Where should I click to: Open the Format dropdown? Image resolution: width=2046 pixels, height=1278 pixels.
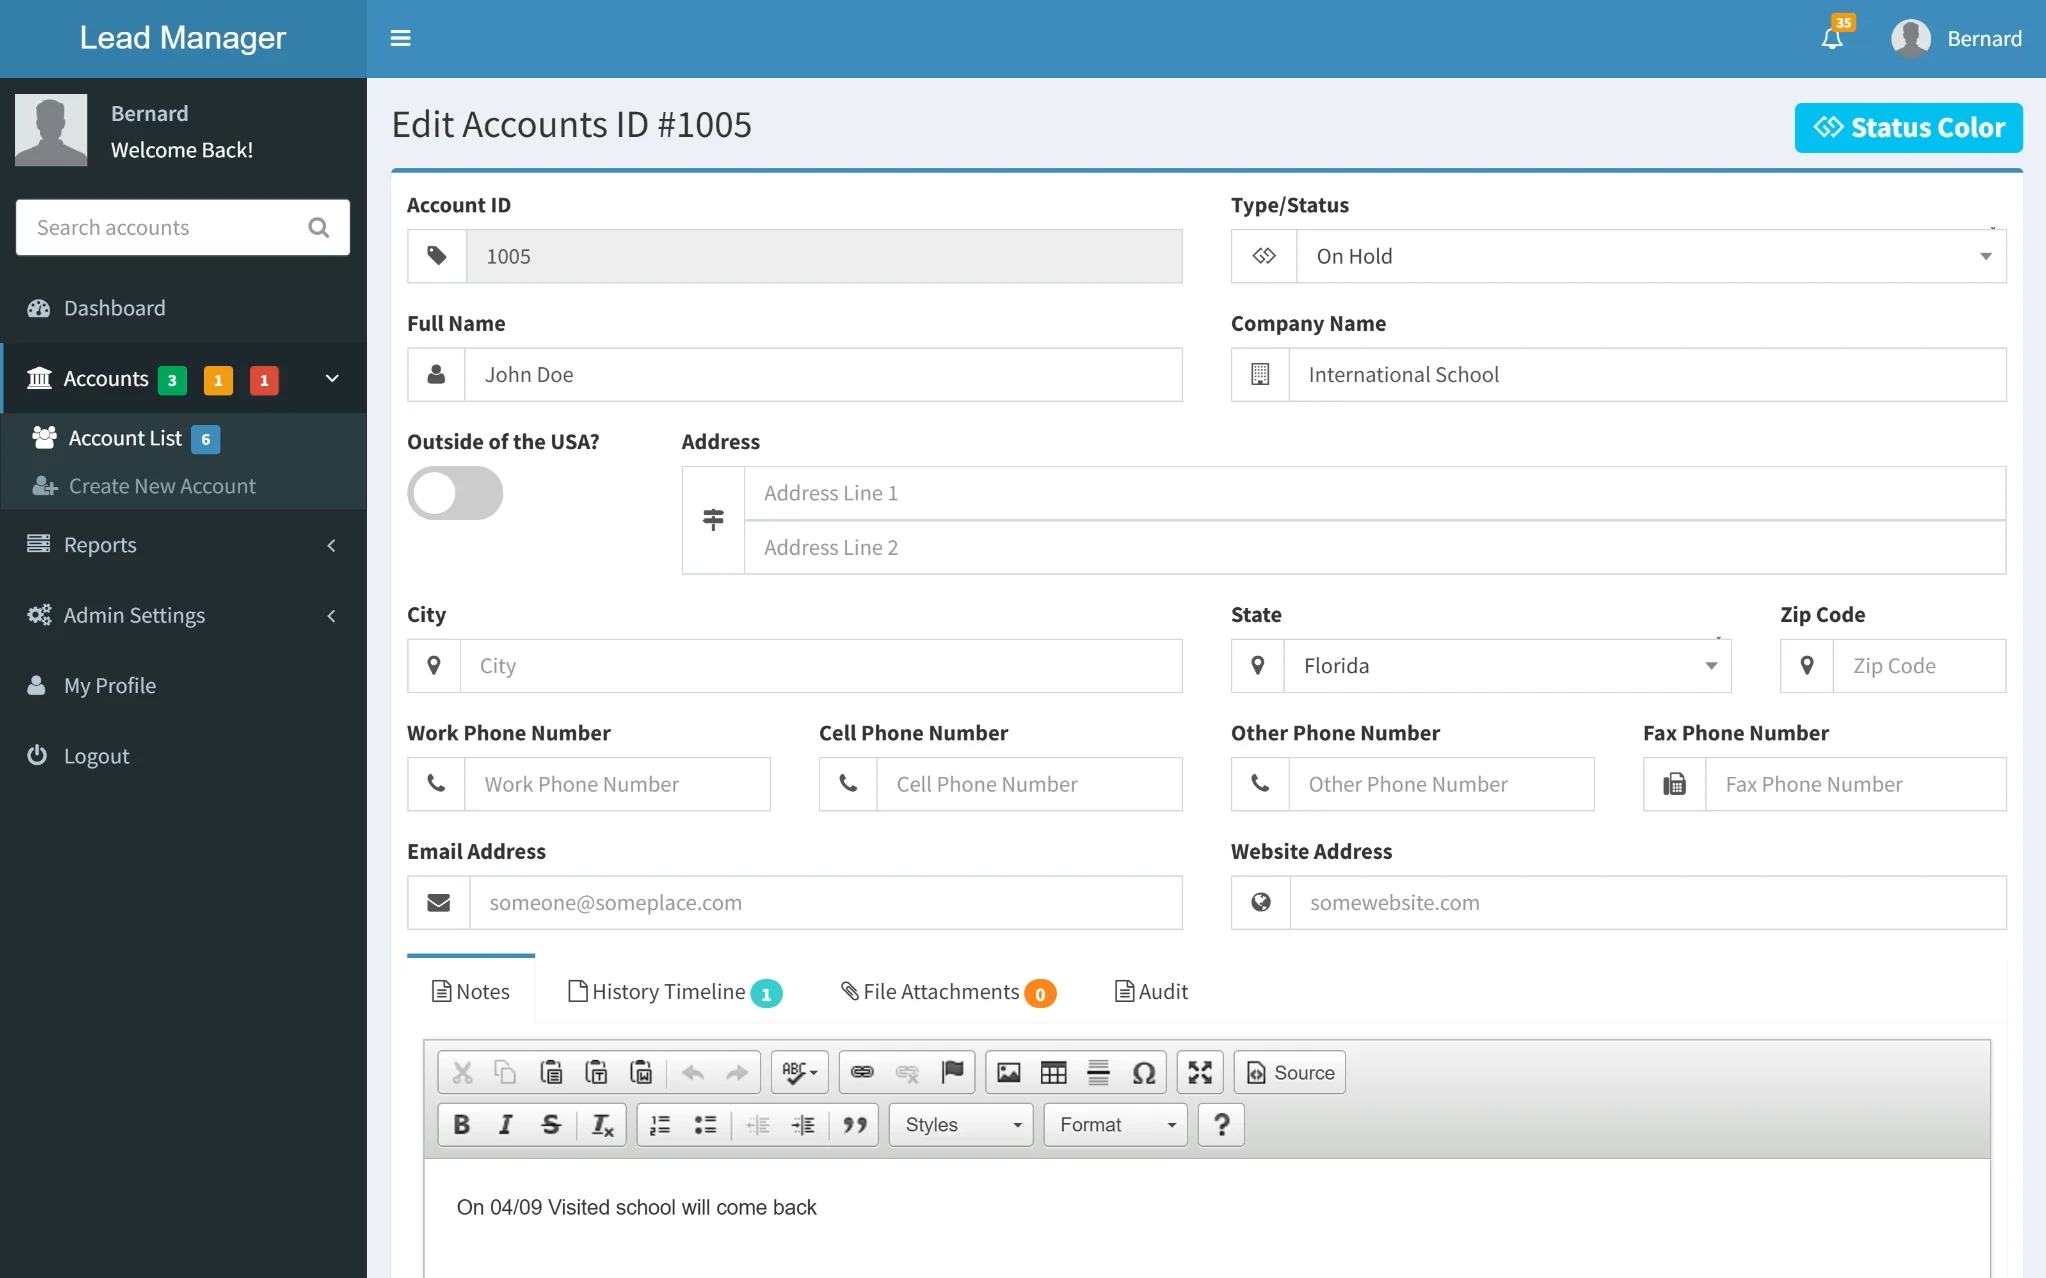pyautogui.click(x=1116, y=1125)
